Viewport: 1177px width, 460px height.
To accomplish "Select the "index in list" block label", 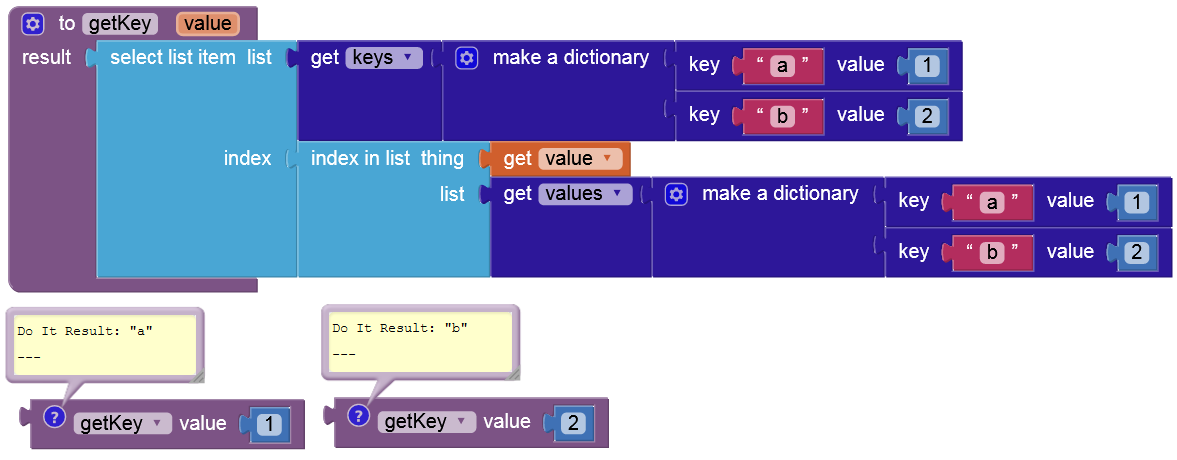I will (x=360, y=158).
